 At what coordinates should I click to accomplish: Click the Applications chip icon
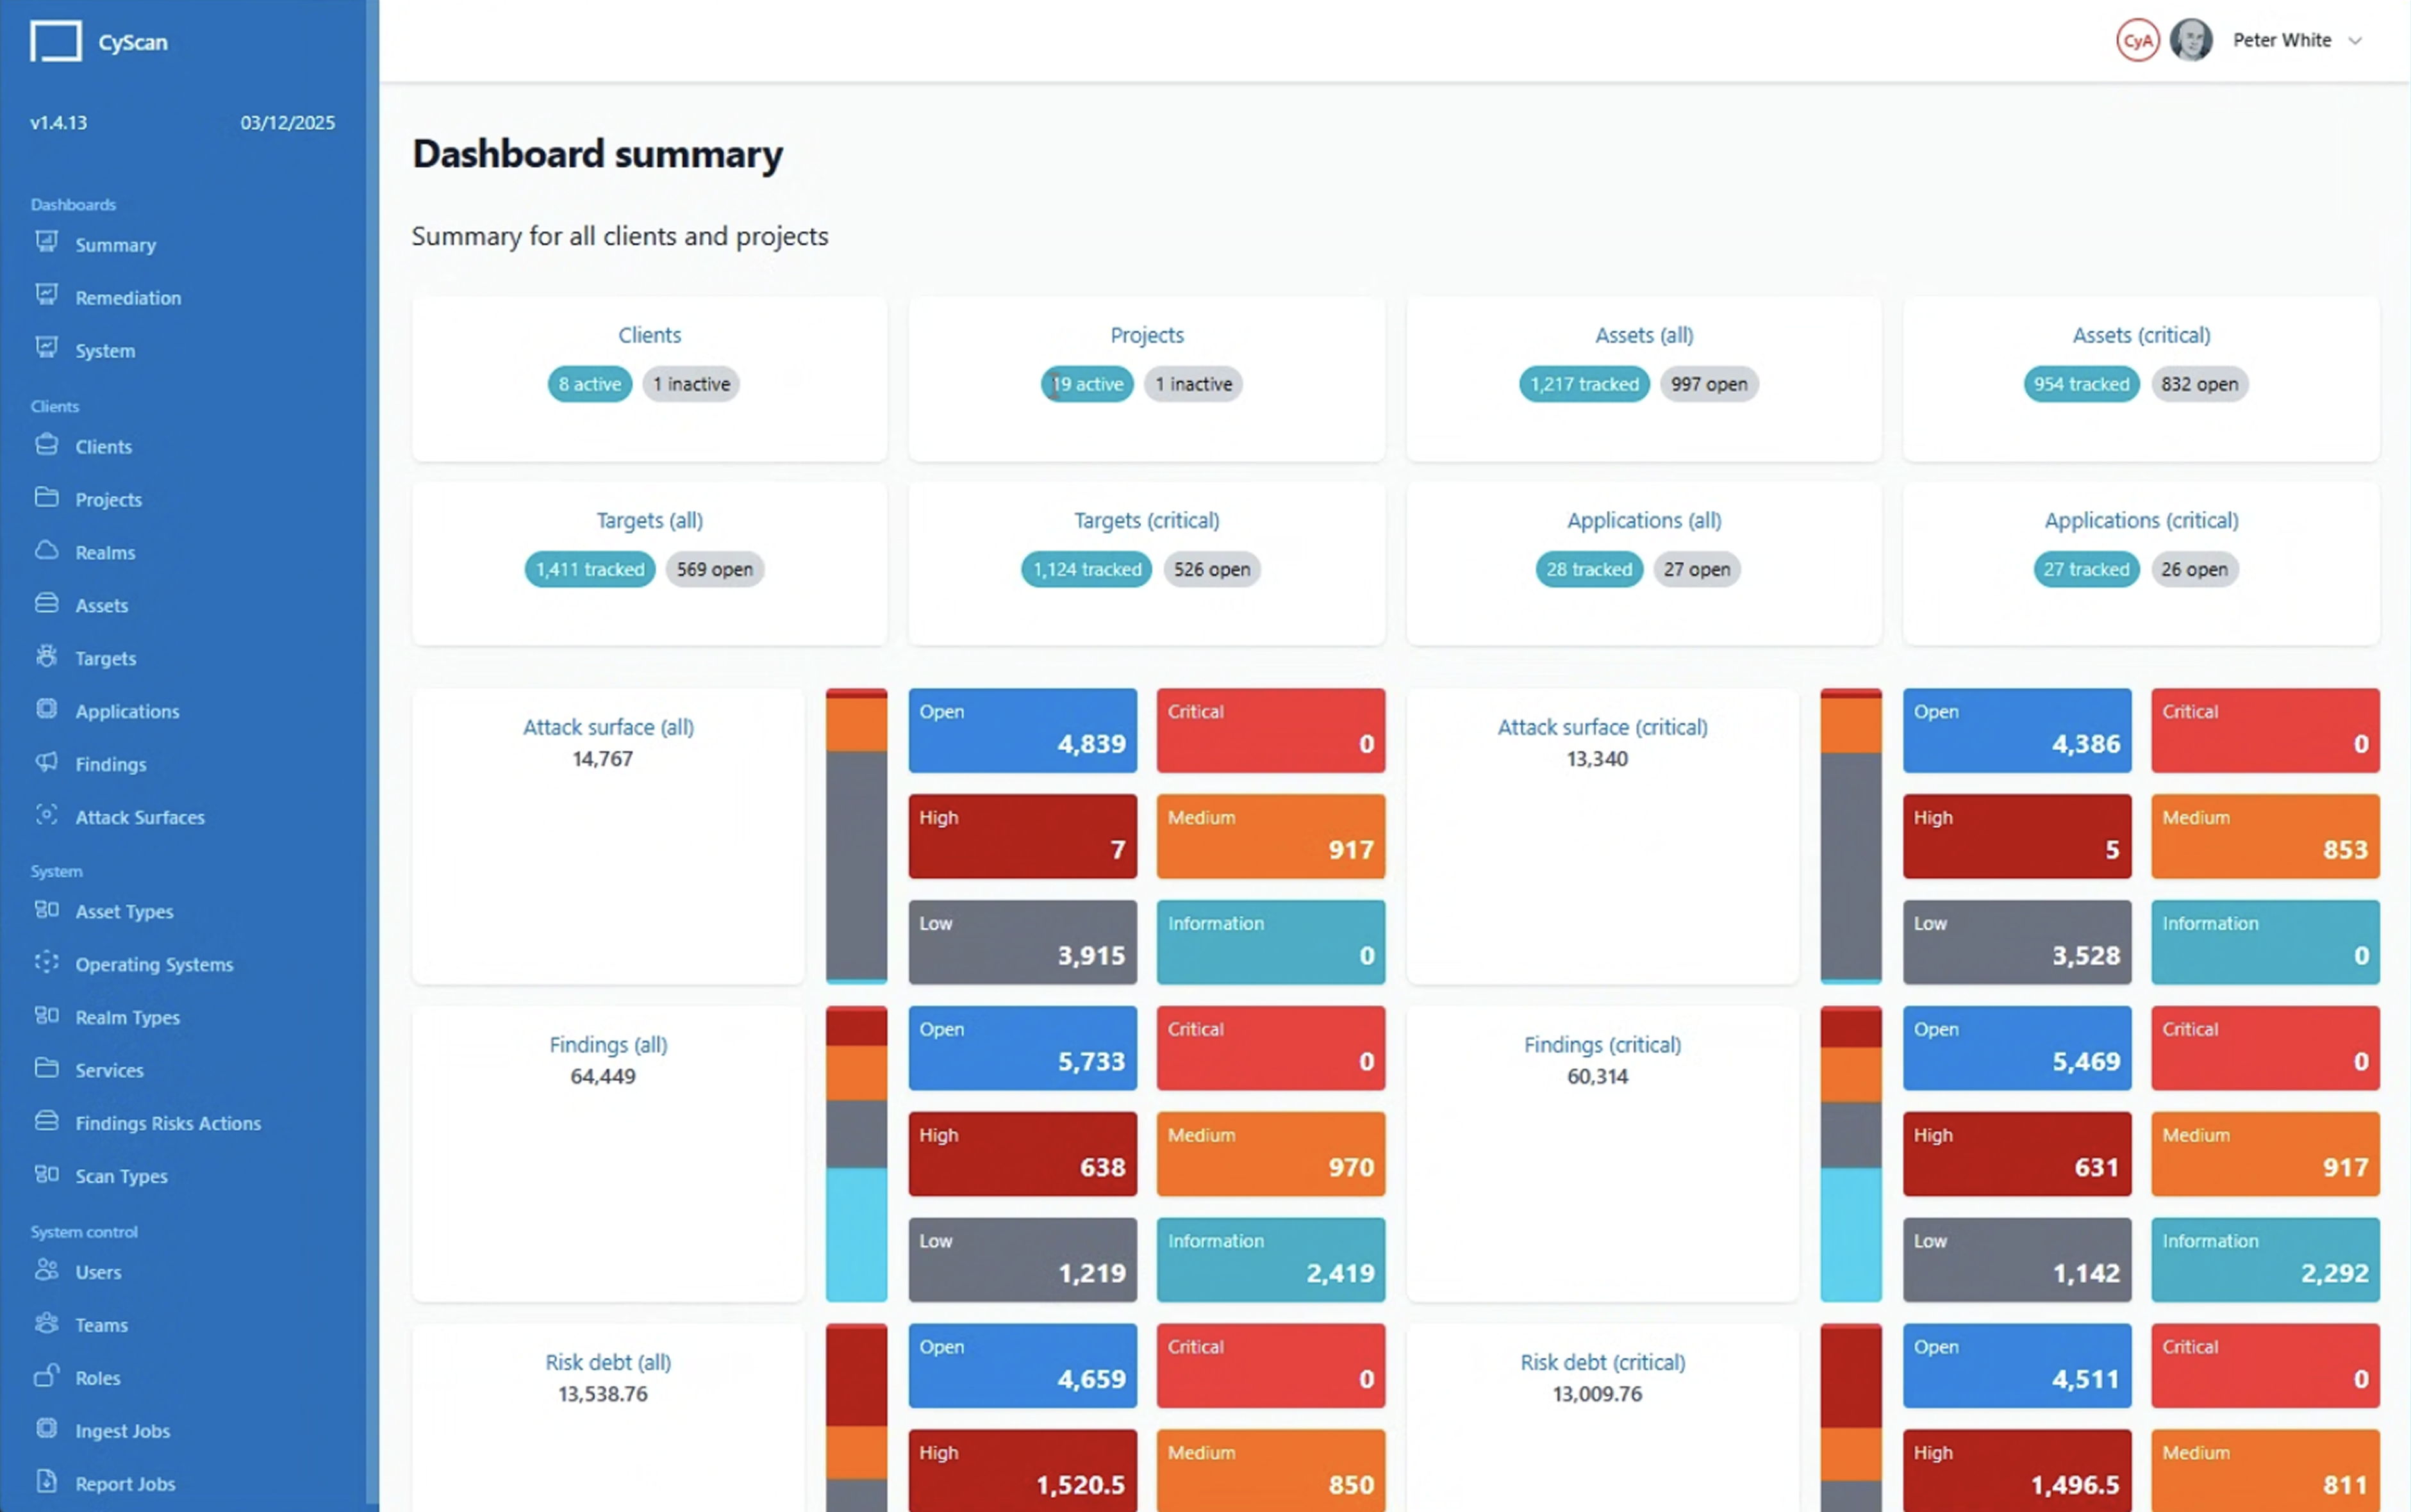coord(46,709)
